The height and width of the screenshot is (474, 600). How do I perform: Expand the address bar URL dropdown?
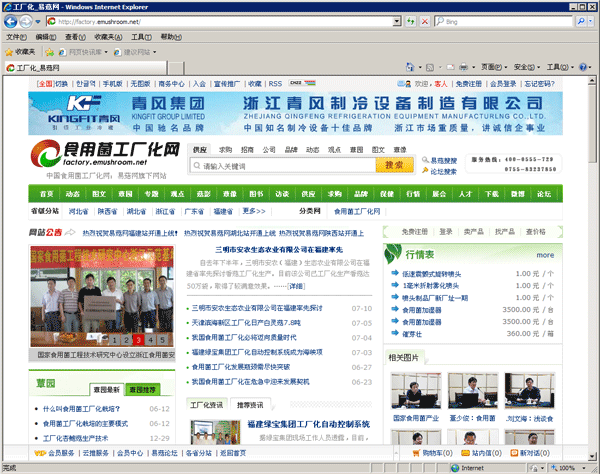[396, 21]
